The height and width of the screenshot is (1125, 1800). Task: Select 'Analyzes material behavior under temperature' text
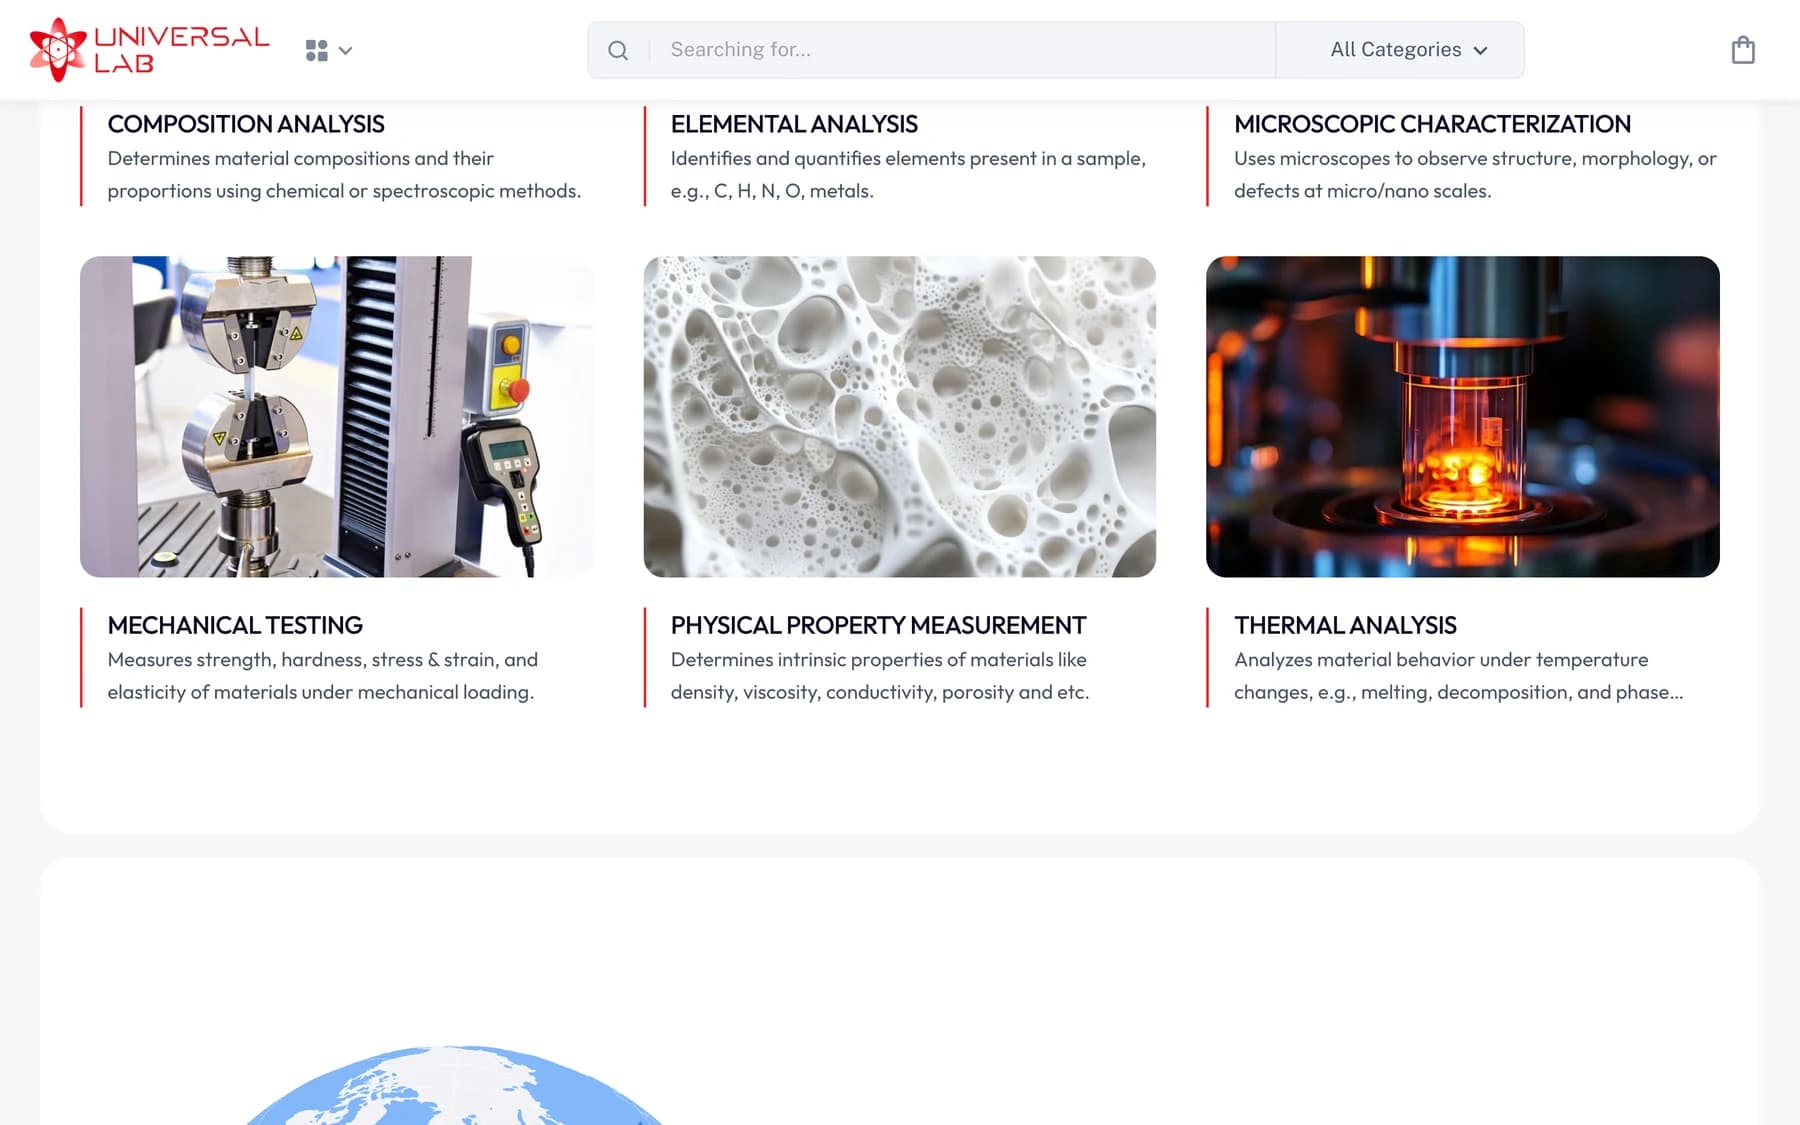coord(1458,676)
